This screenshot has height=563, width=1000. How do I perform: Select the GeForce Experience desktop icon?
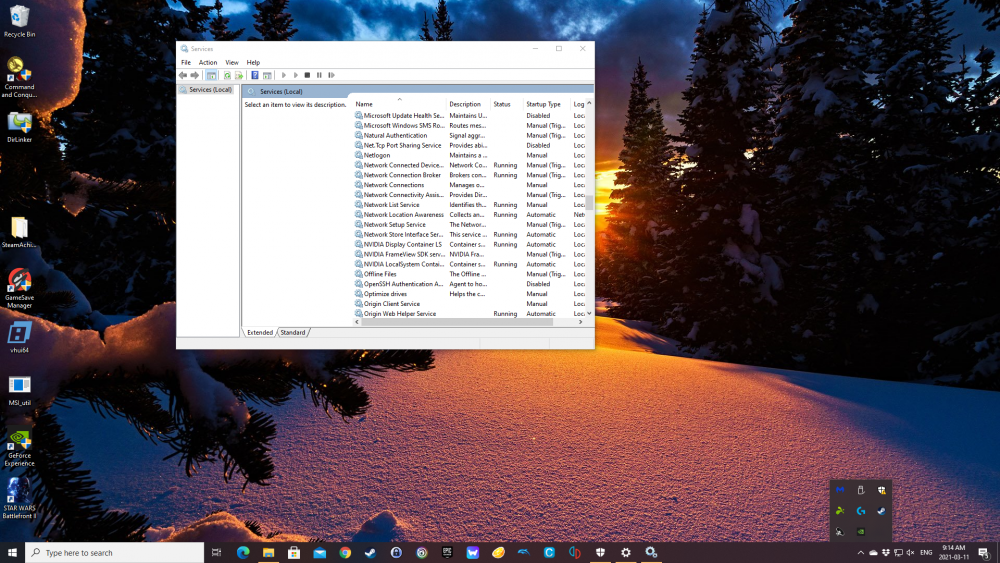point(19,448)
